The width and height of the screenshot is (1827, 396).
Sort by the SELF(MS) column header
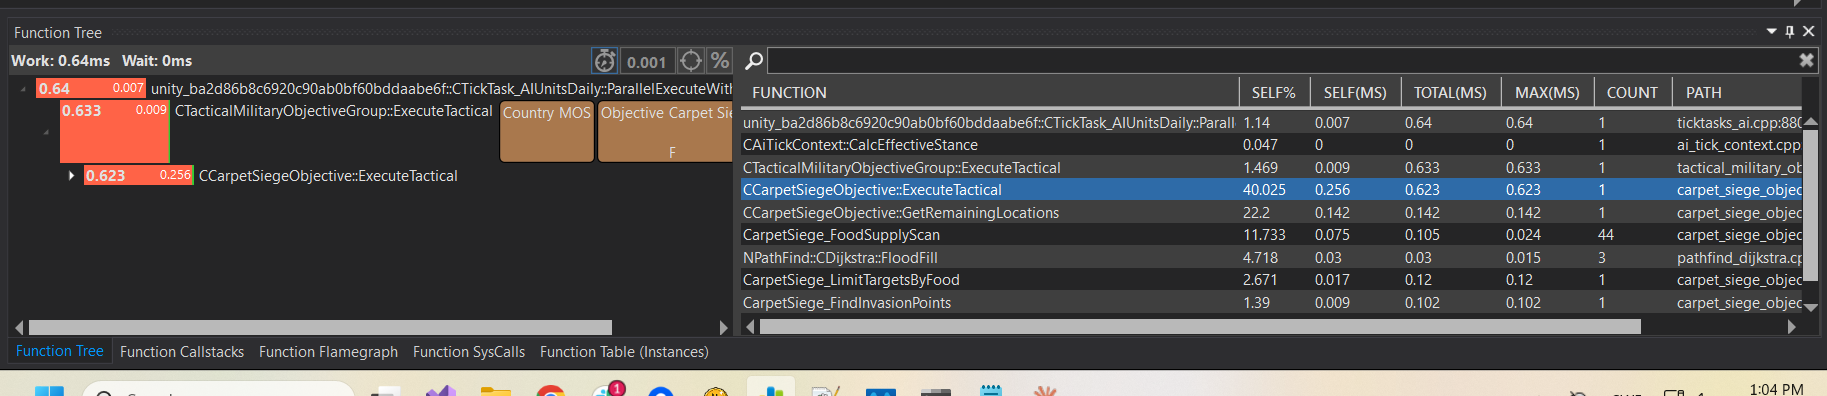[x=1355, y=92]
